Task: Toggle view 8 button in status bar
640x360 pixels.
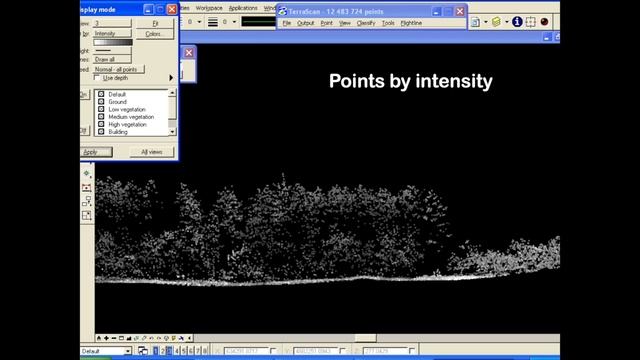Action: coord(205,351)
